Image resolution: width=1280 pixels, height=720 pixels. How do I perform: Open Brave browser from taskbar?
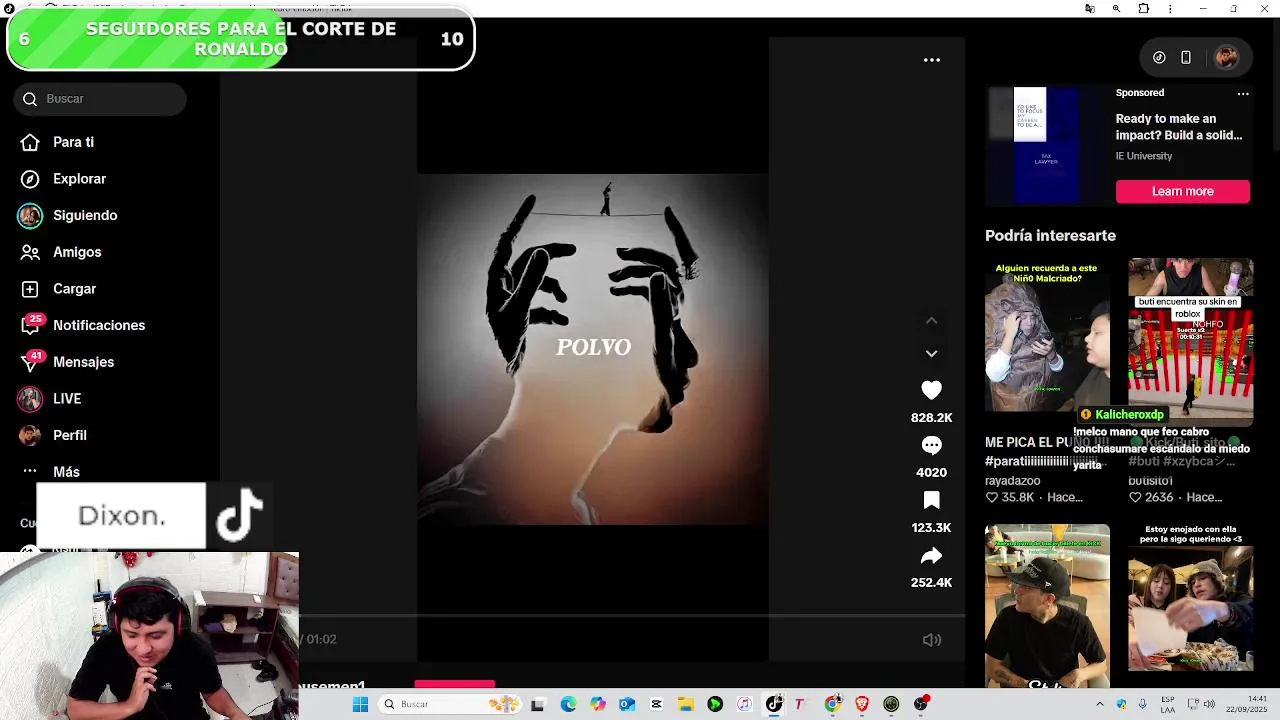coord(862,704)
